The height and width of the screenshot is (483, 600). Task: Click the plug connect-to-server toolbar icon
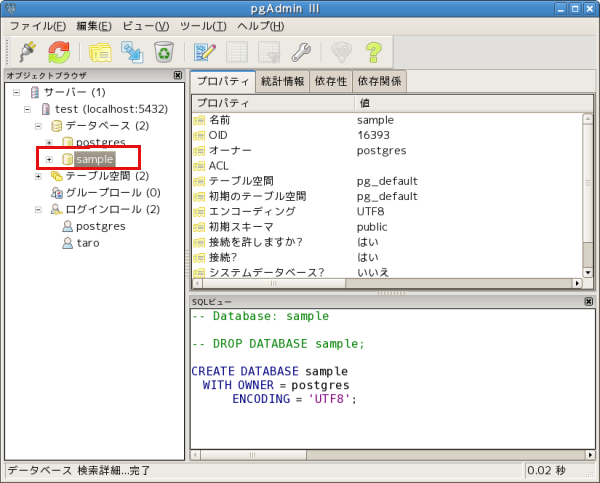click(28, 52)
